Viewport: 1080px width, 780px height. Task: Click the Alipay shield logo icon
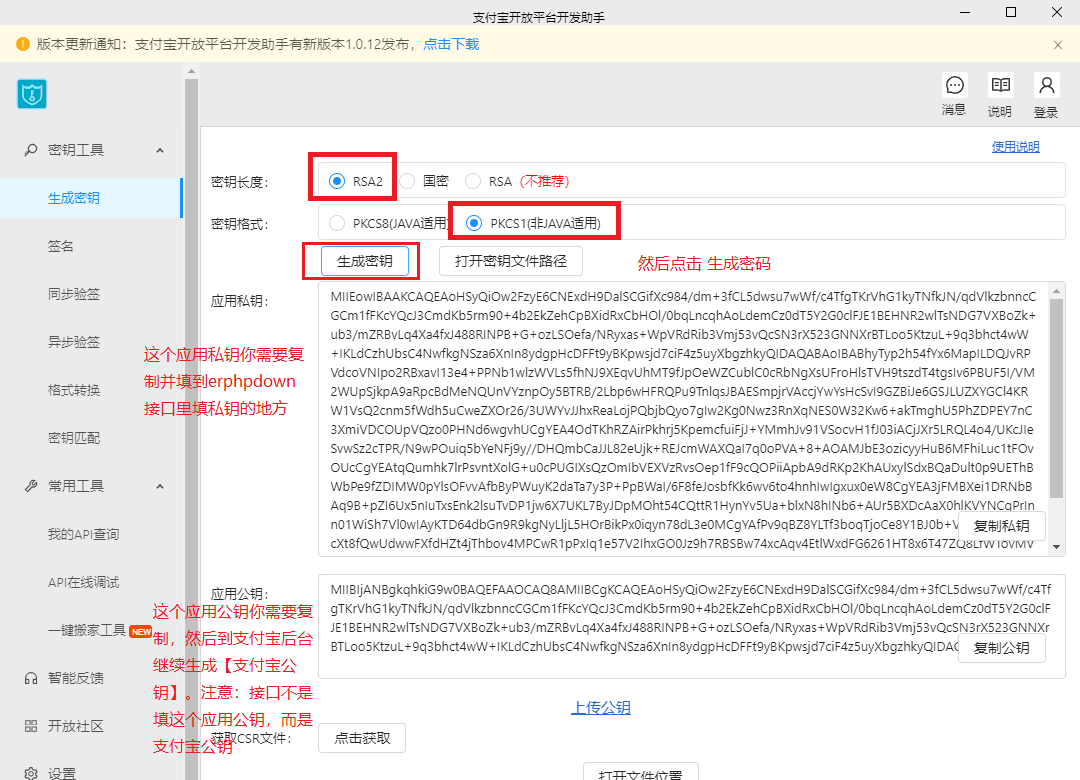coord(32,94)
